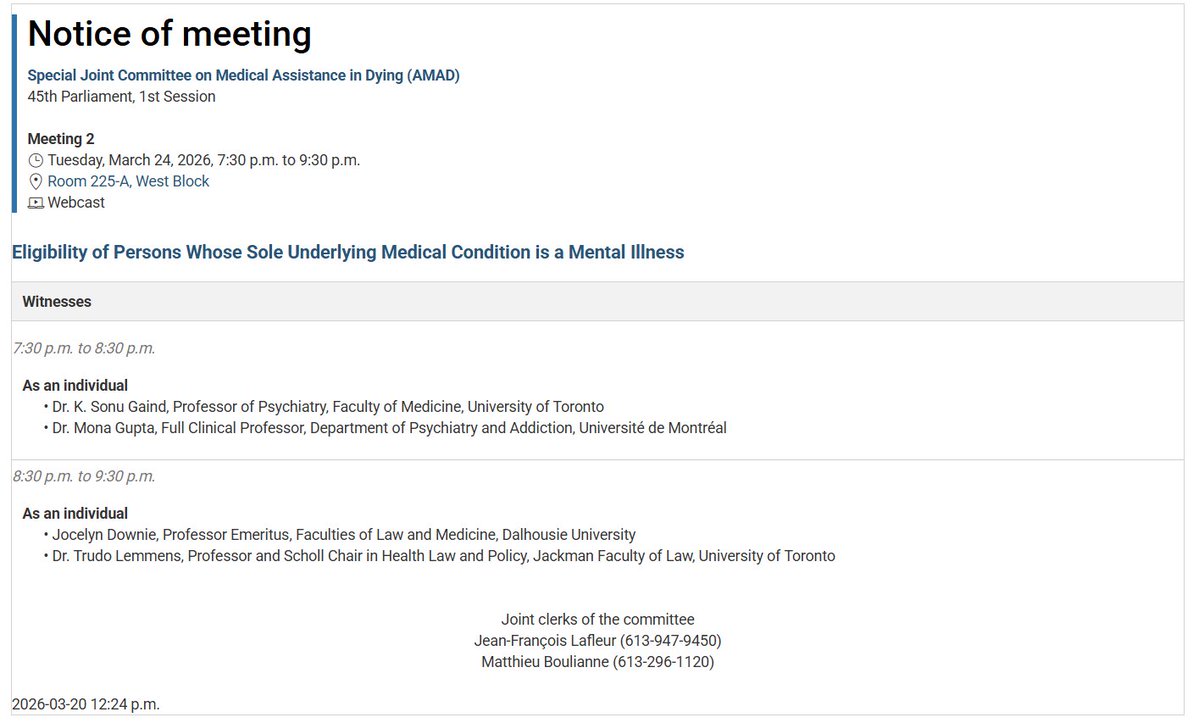Screen dimensions: 1199x723
Task: Select witness Dr. Mona Gupta entry
Action: click(389, 428)
